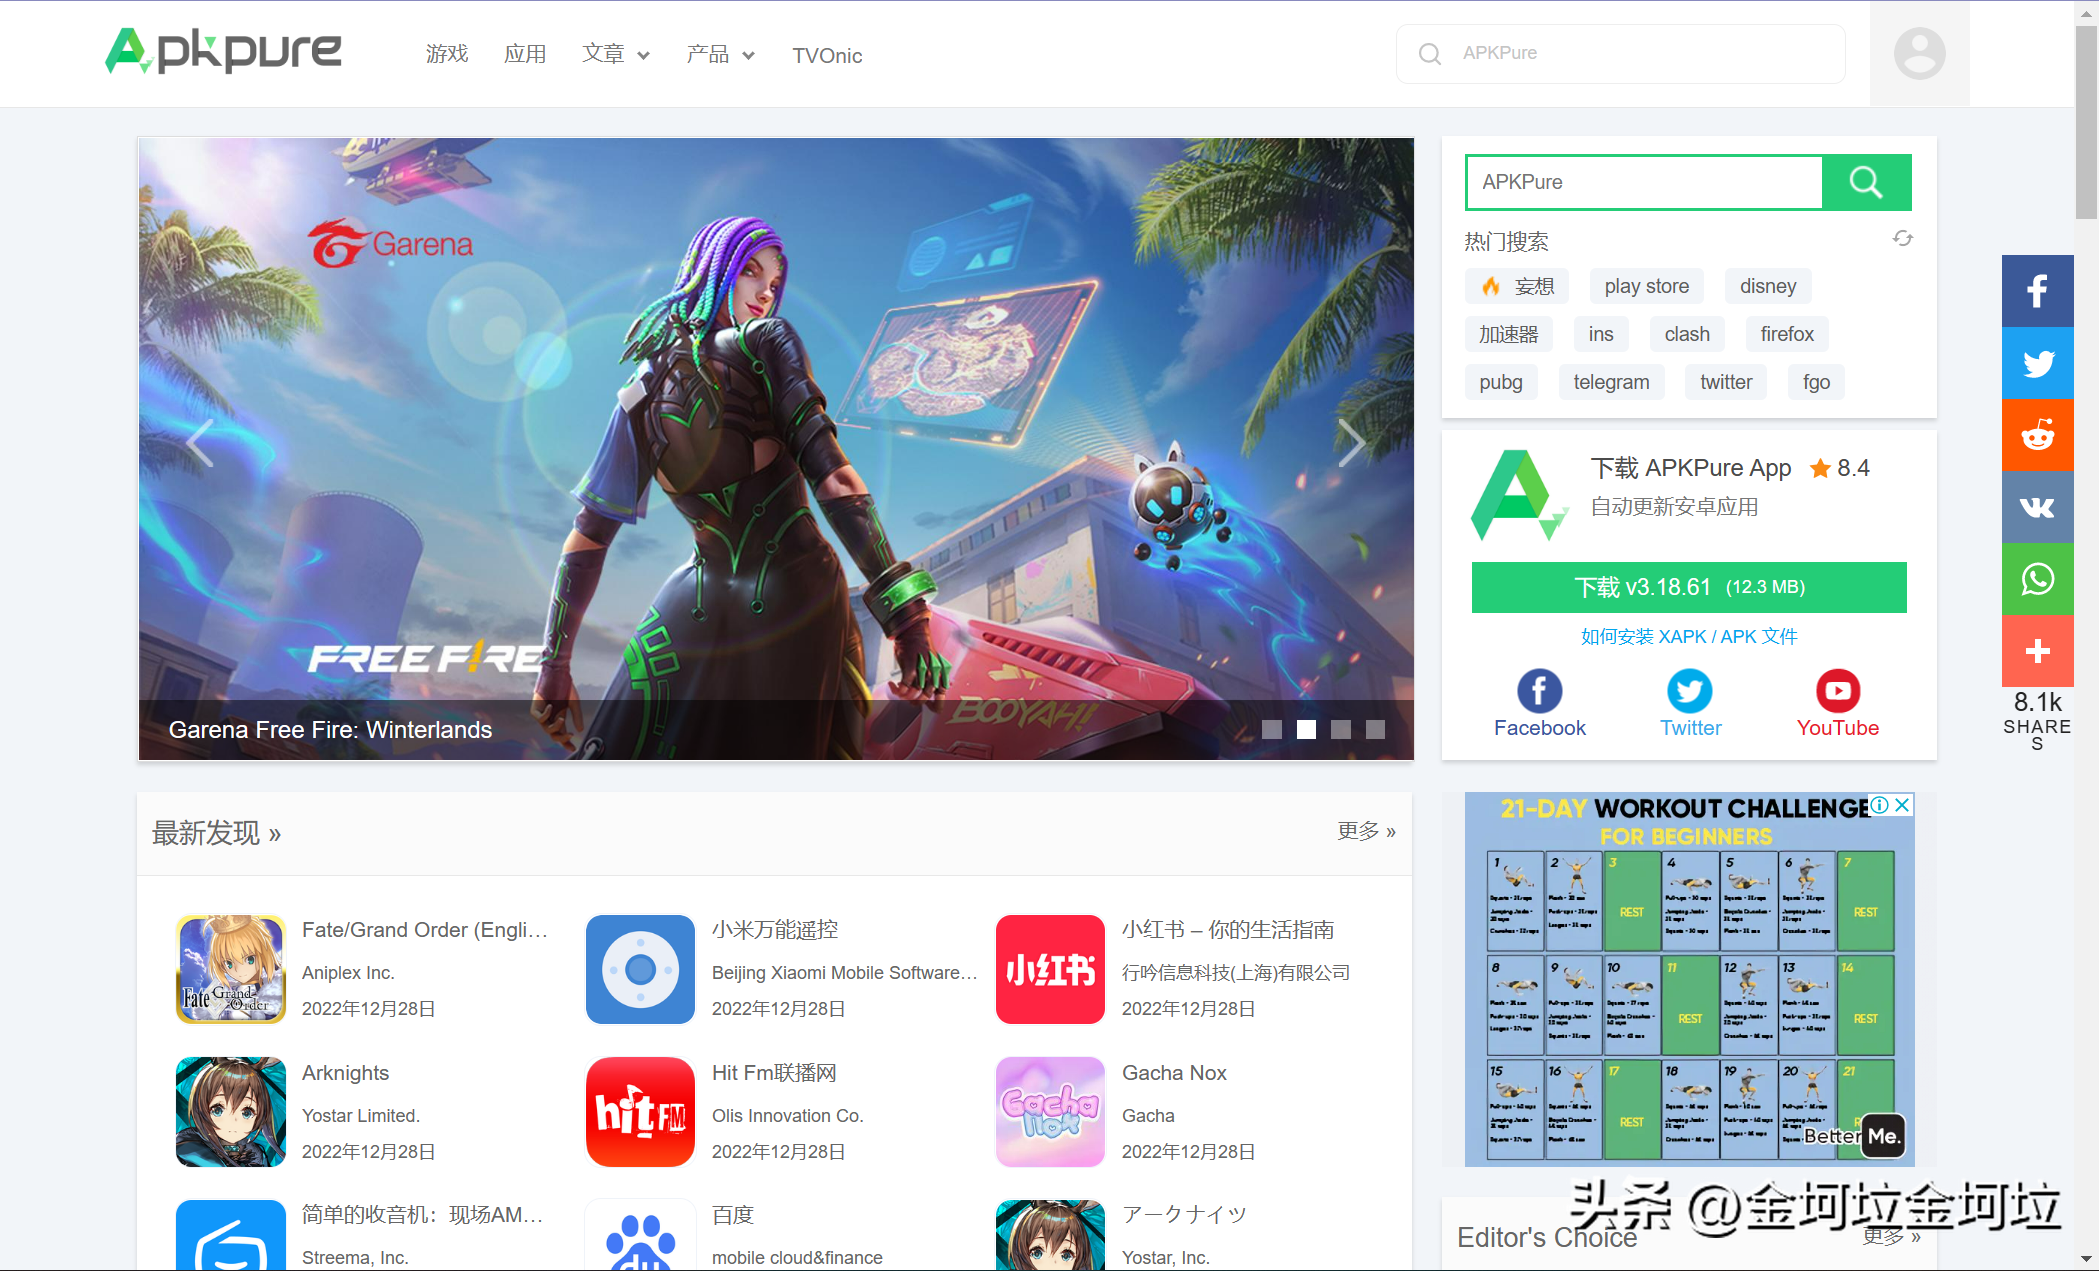Jump to the fourth carousel slide dot
The width and height of the screenshot is (2099, 1271).
point(1376,730)
